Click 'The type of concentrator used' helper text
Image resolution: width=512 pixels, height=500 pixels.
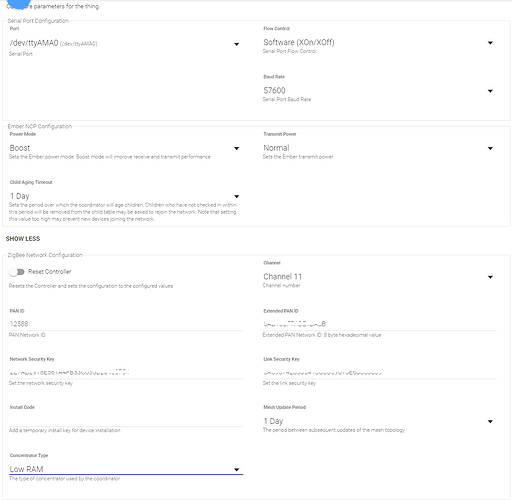click(x=64, y=479)
